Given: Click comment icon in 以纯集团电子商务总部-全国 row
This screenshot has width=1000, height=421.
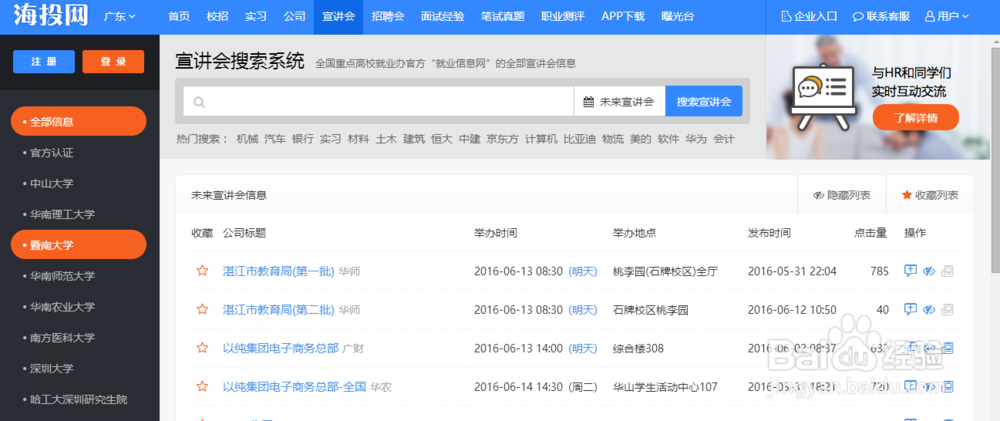Looking at the screenshot, I should click(910, 386).
